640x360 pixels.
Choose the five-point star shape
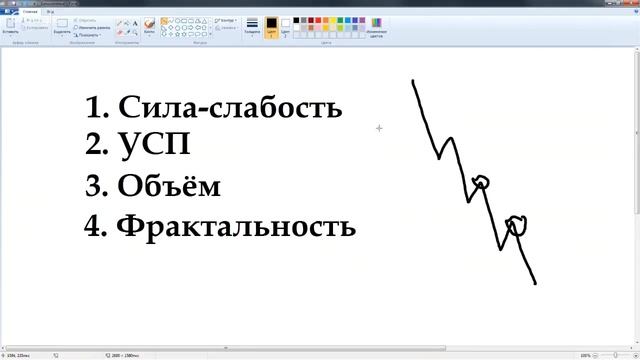pyautogui.click(x=178, y=34)
